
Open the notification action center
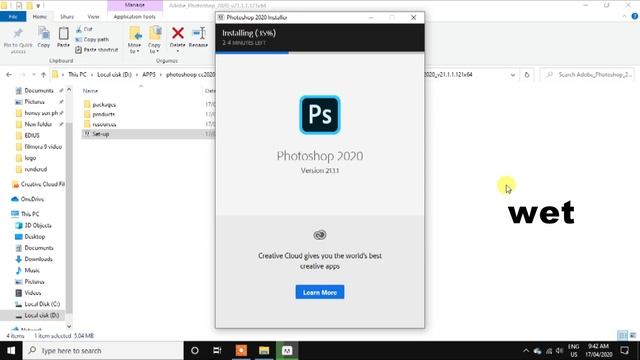[624, 351]
